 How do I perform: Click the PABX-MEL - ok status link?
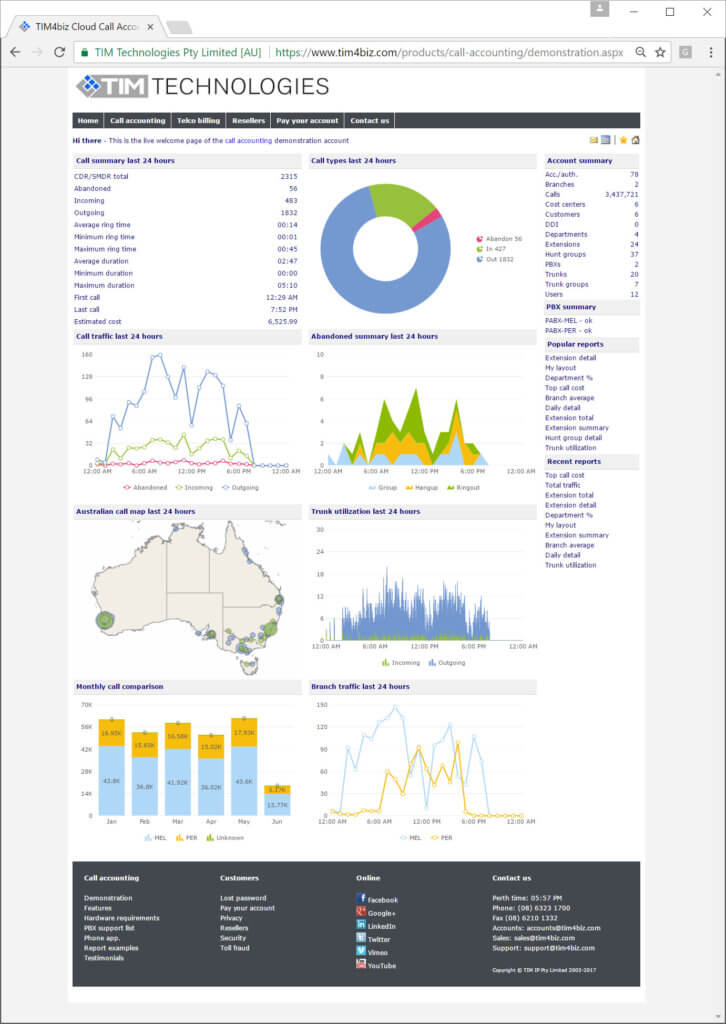point(569,321)
